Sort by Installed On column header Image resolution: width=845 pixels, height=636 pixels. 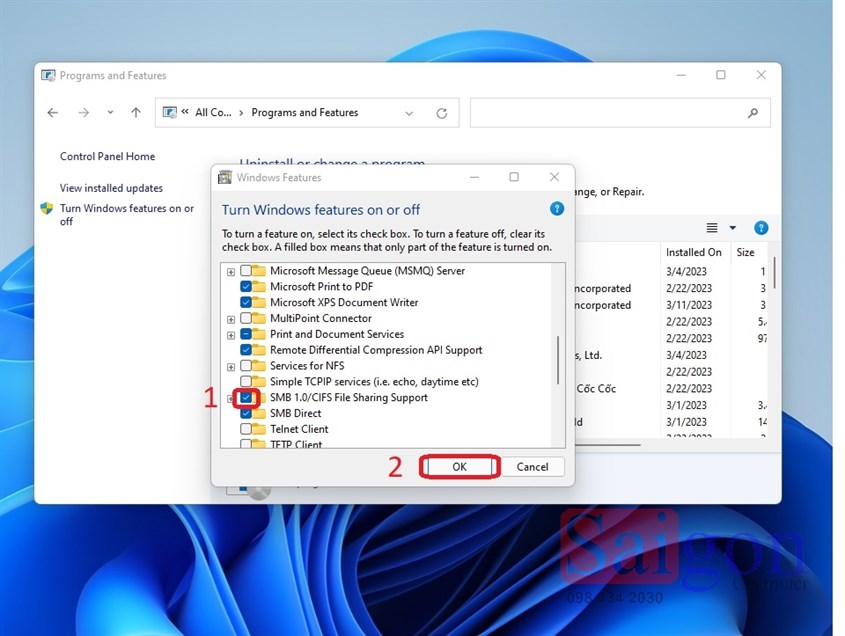pyautogui.click(x=693, y=253)
